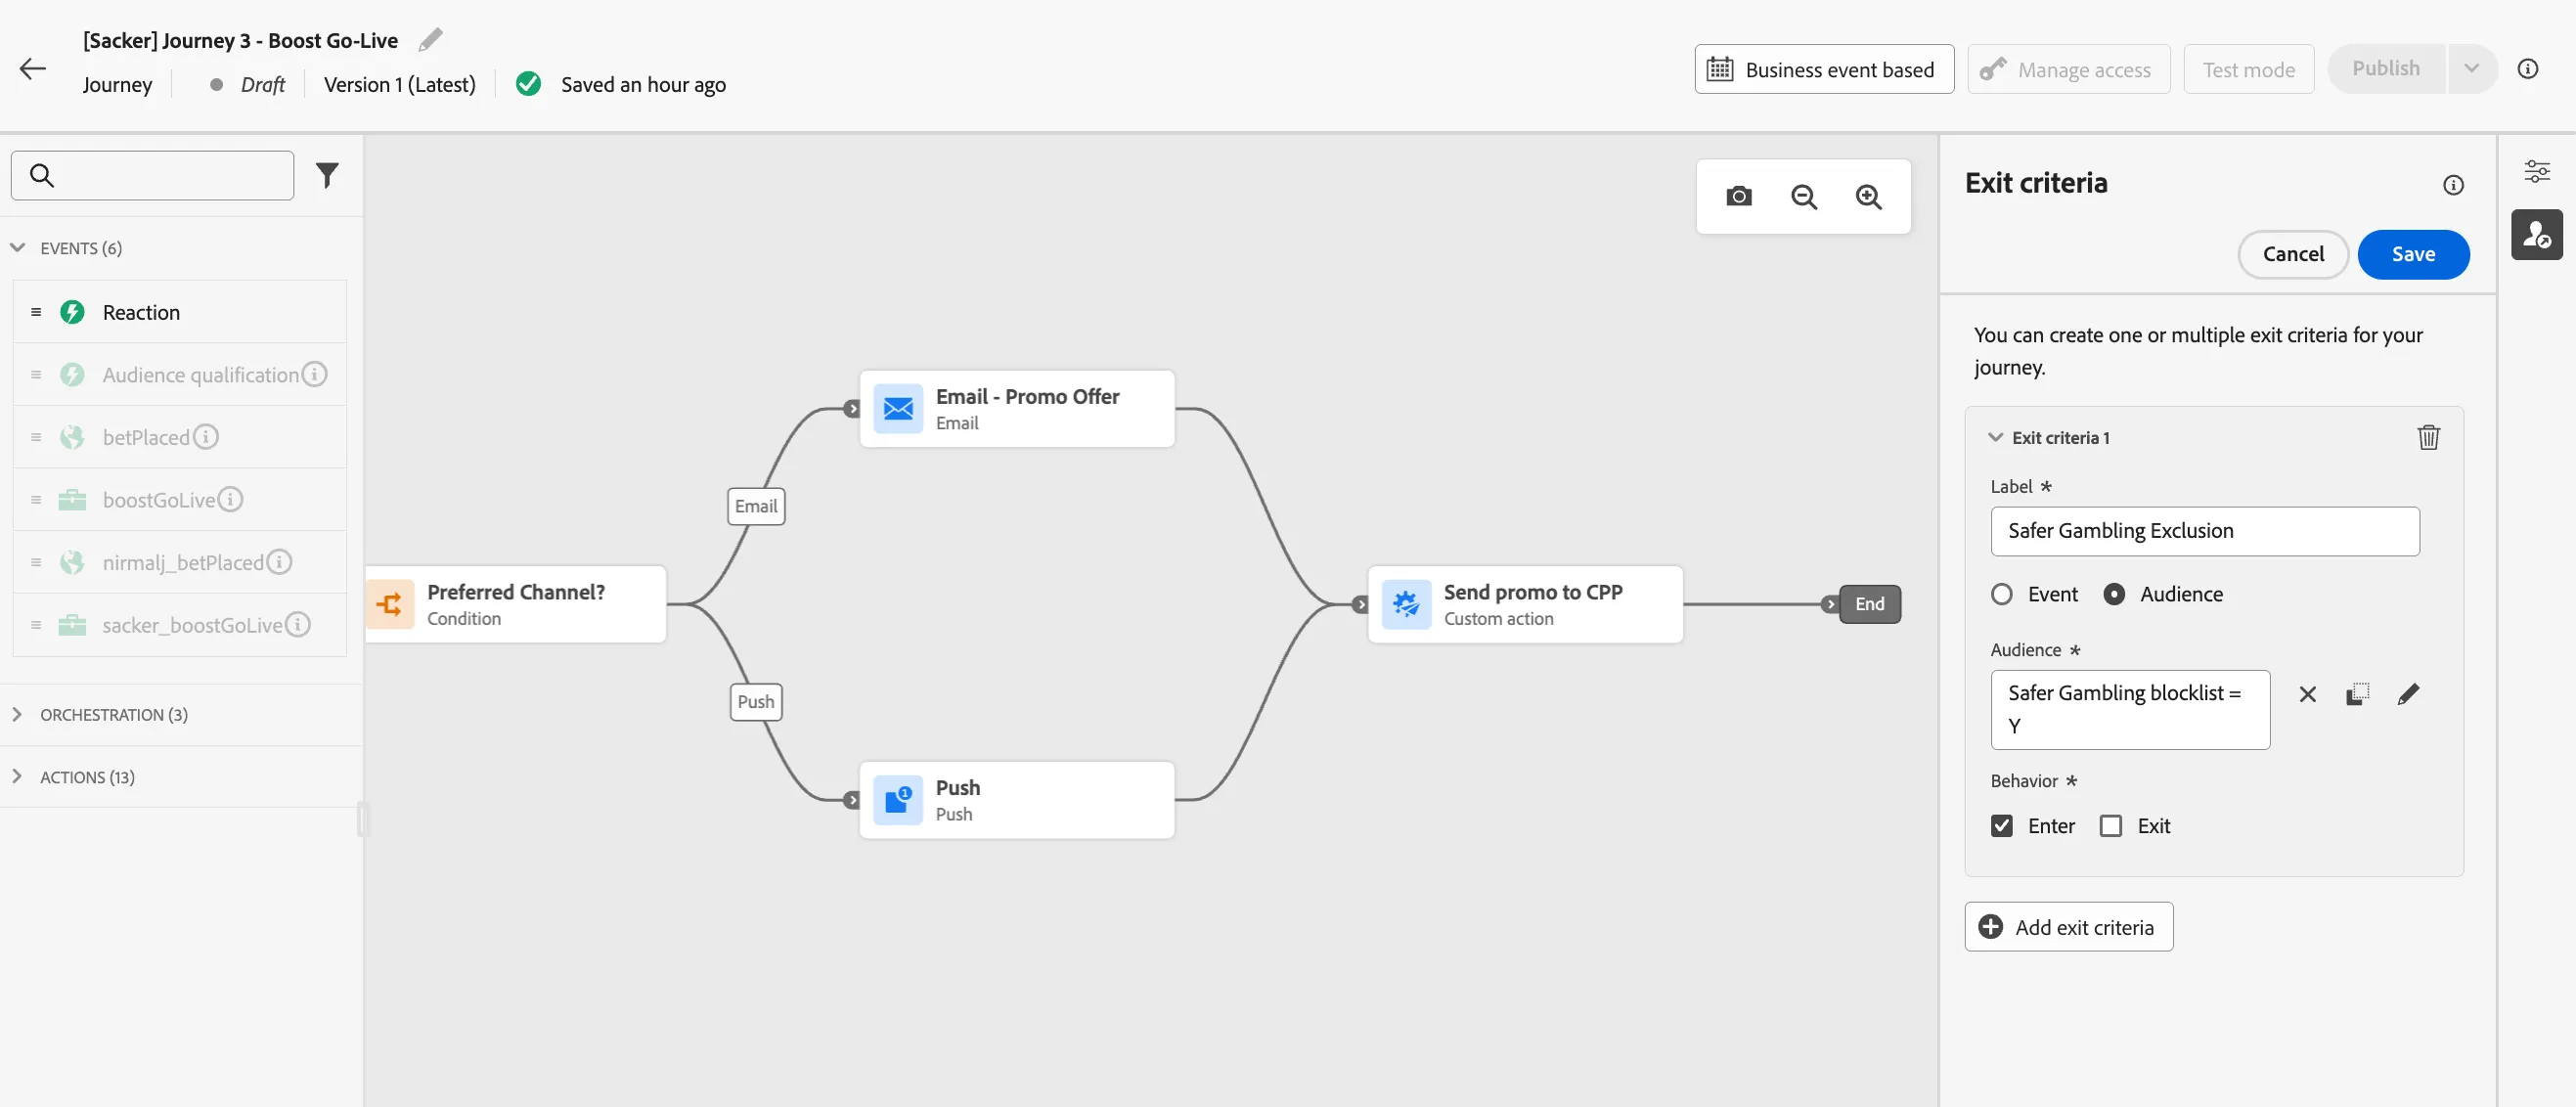Click the Publish button
Image resolution: width=2576 pixels, height=1107 pixels.
[x=2386, y=69]
